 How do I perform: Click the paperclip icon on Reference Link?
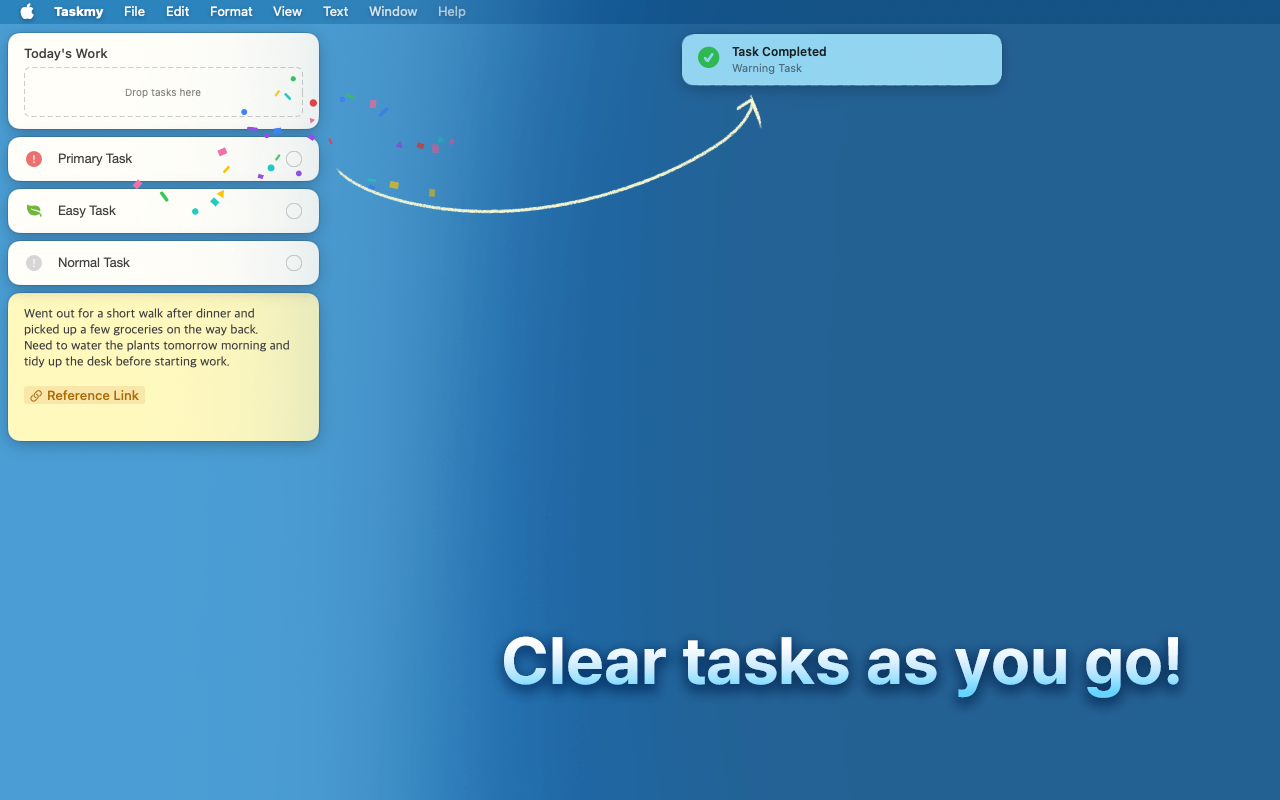[36, 395]
